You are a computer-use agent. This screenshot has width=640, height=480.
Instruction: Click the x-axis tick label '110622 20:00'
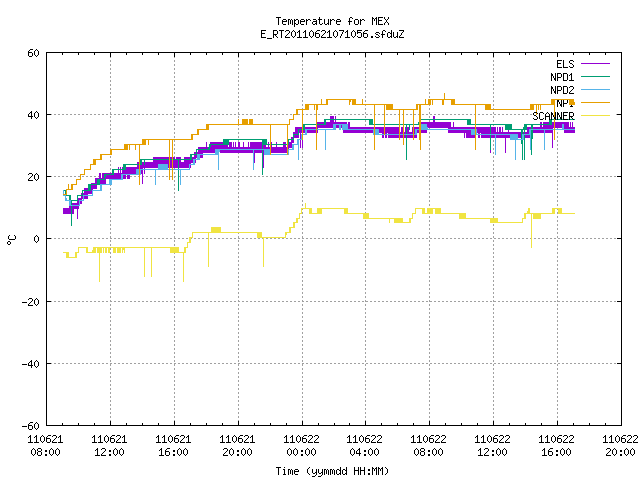(620, 446)
